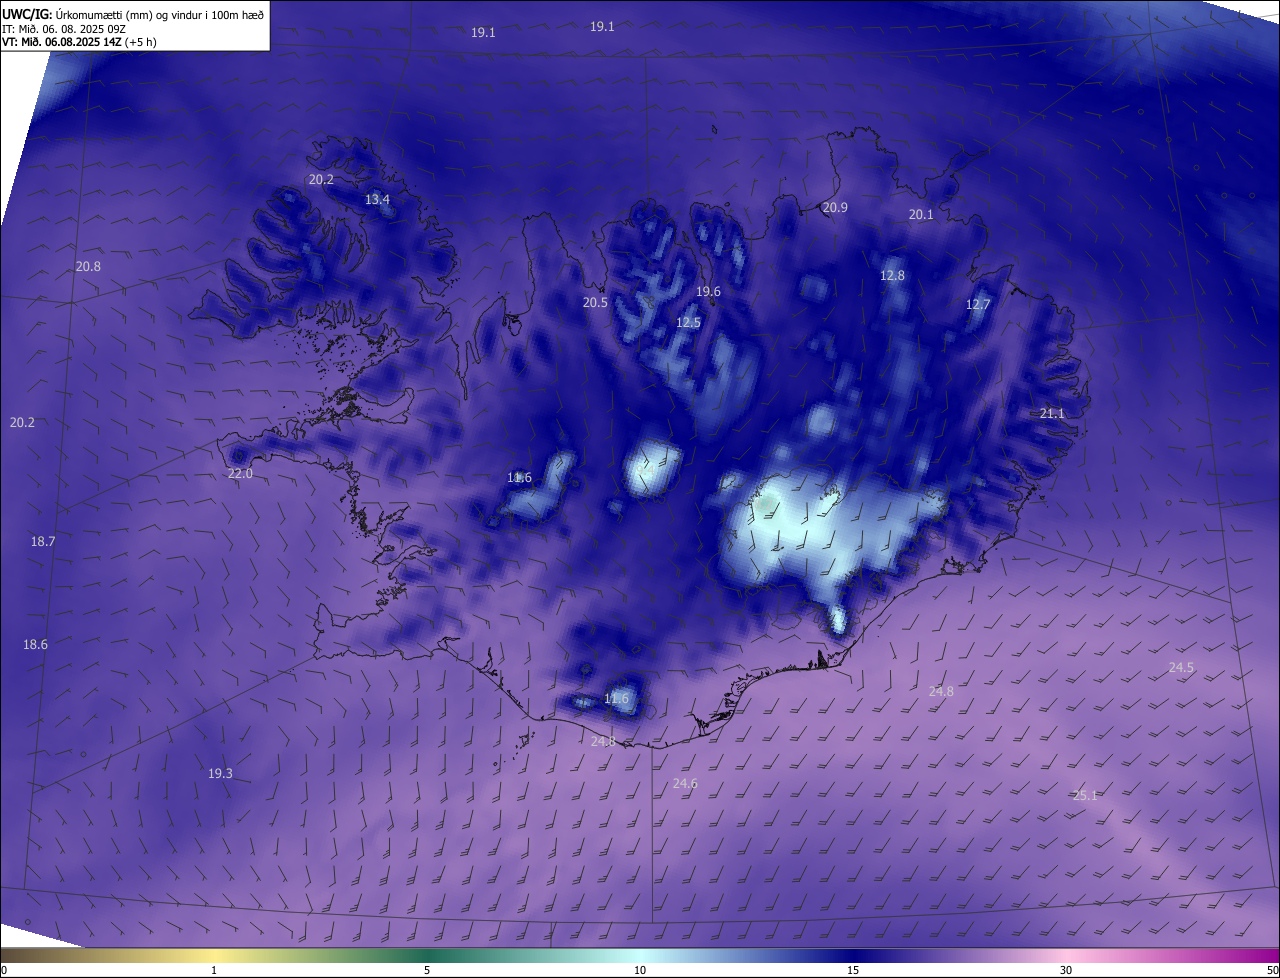Pick the 21.1 value label
The height and width of the screenshot is (978, 1280).
[1052, 414]
